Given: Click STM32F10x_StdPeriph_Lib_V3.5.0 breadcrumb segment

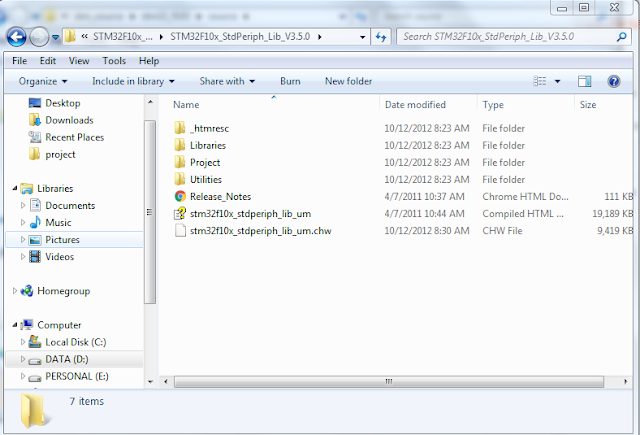Looking at the screenshot, I should coord(240,37).
